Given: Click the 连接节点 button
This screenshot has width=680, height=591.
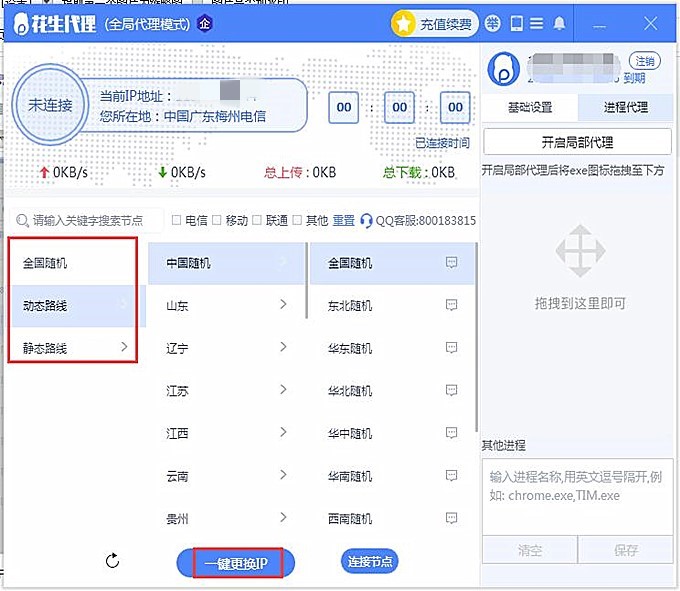Looking at the screenshot, I should (369, 562).
